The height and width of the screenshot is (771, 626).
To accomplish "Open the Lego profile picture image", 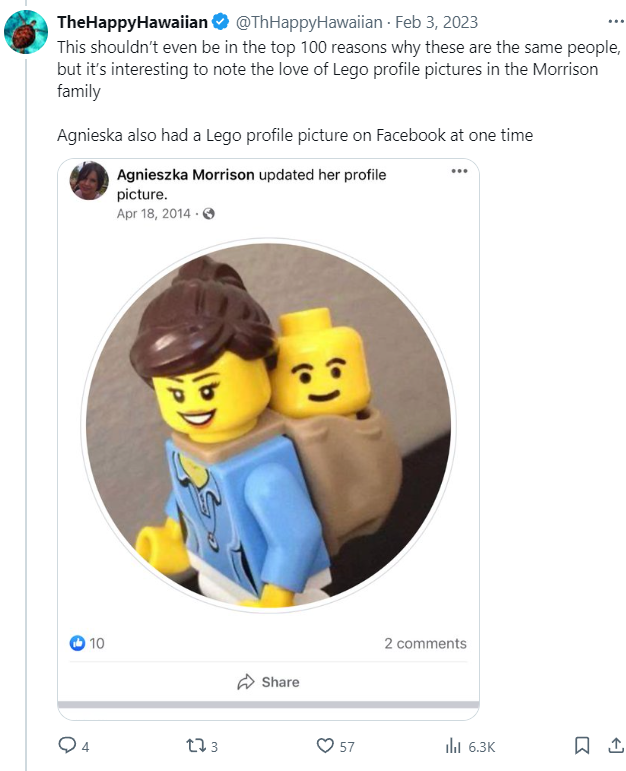I will tap(268, 427).
